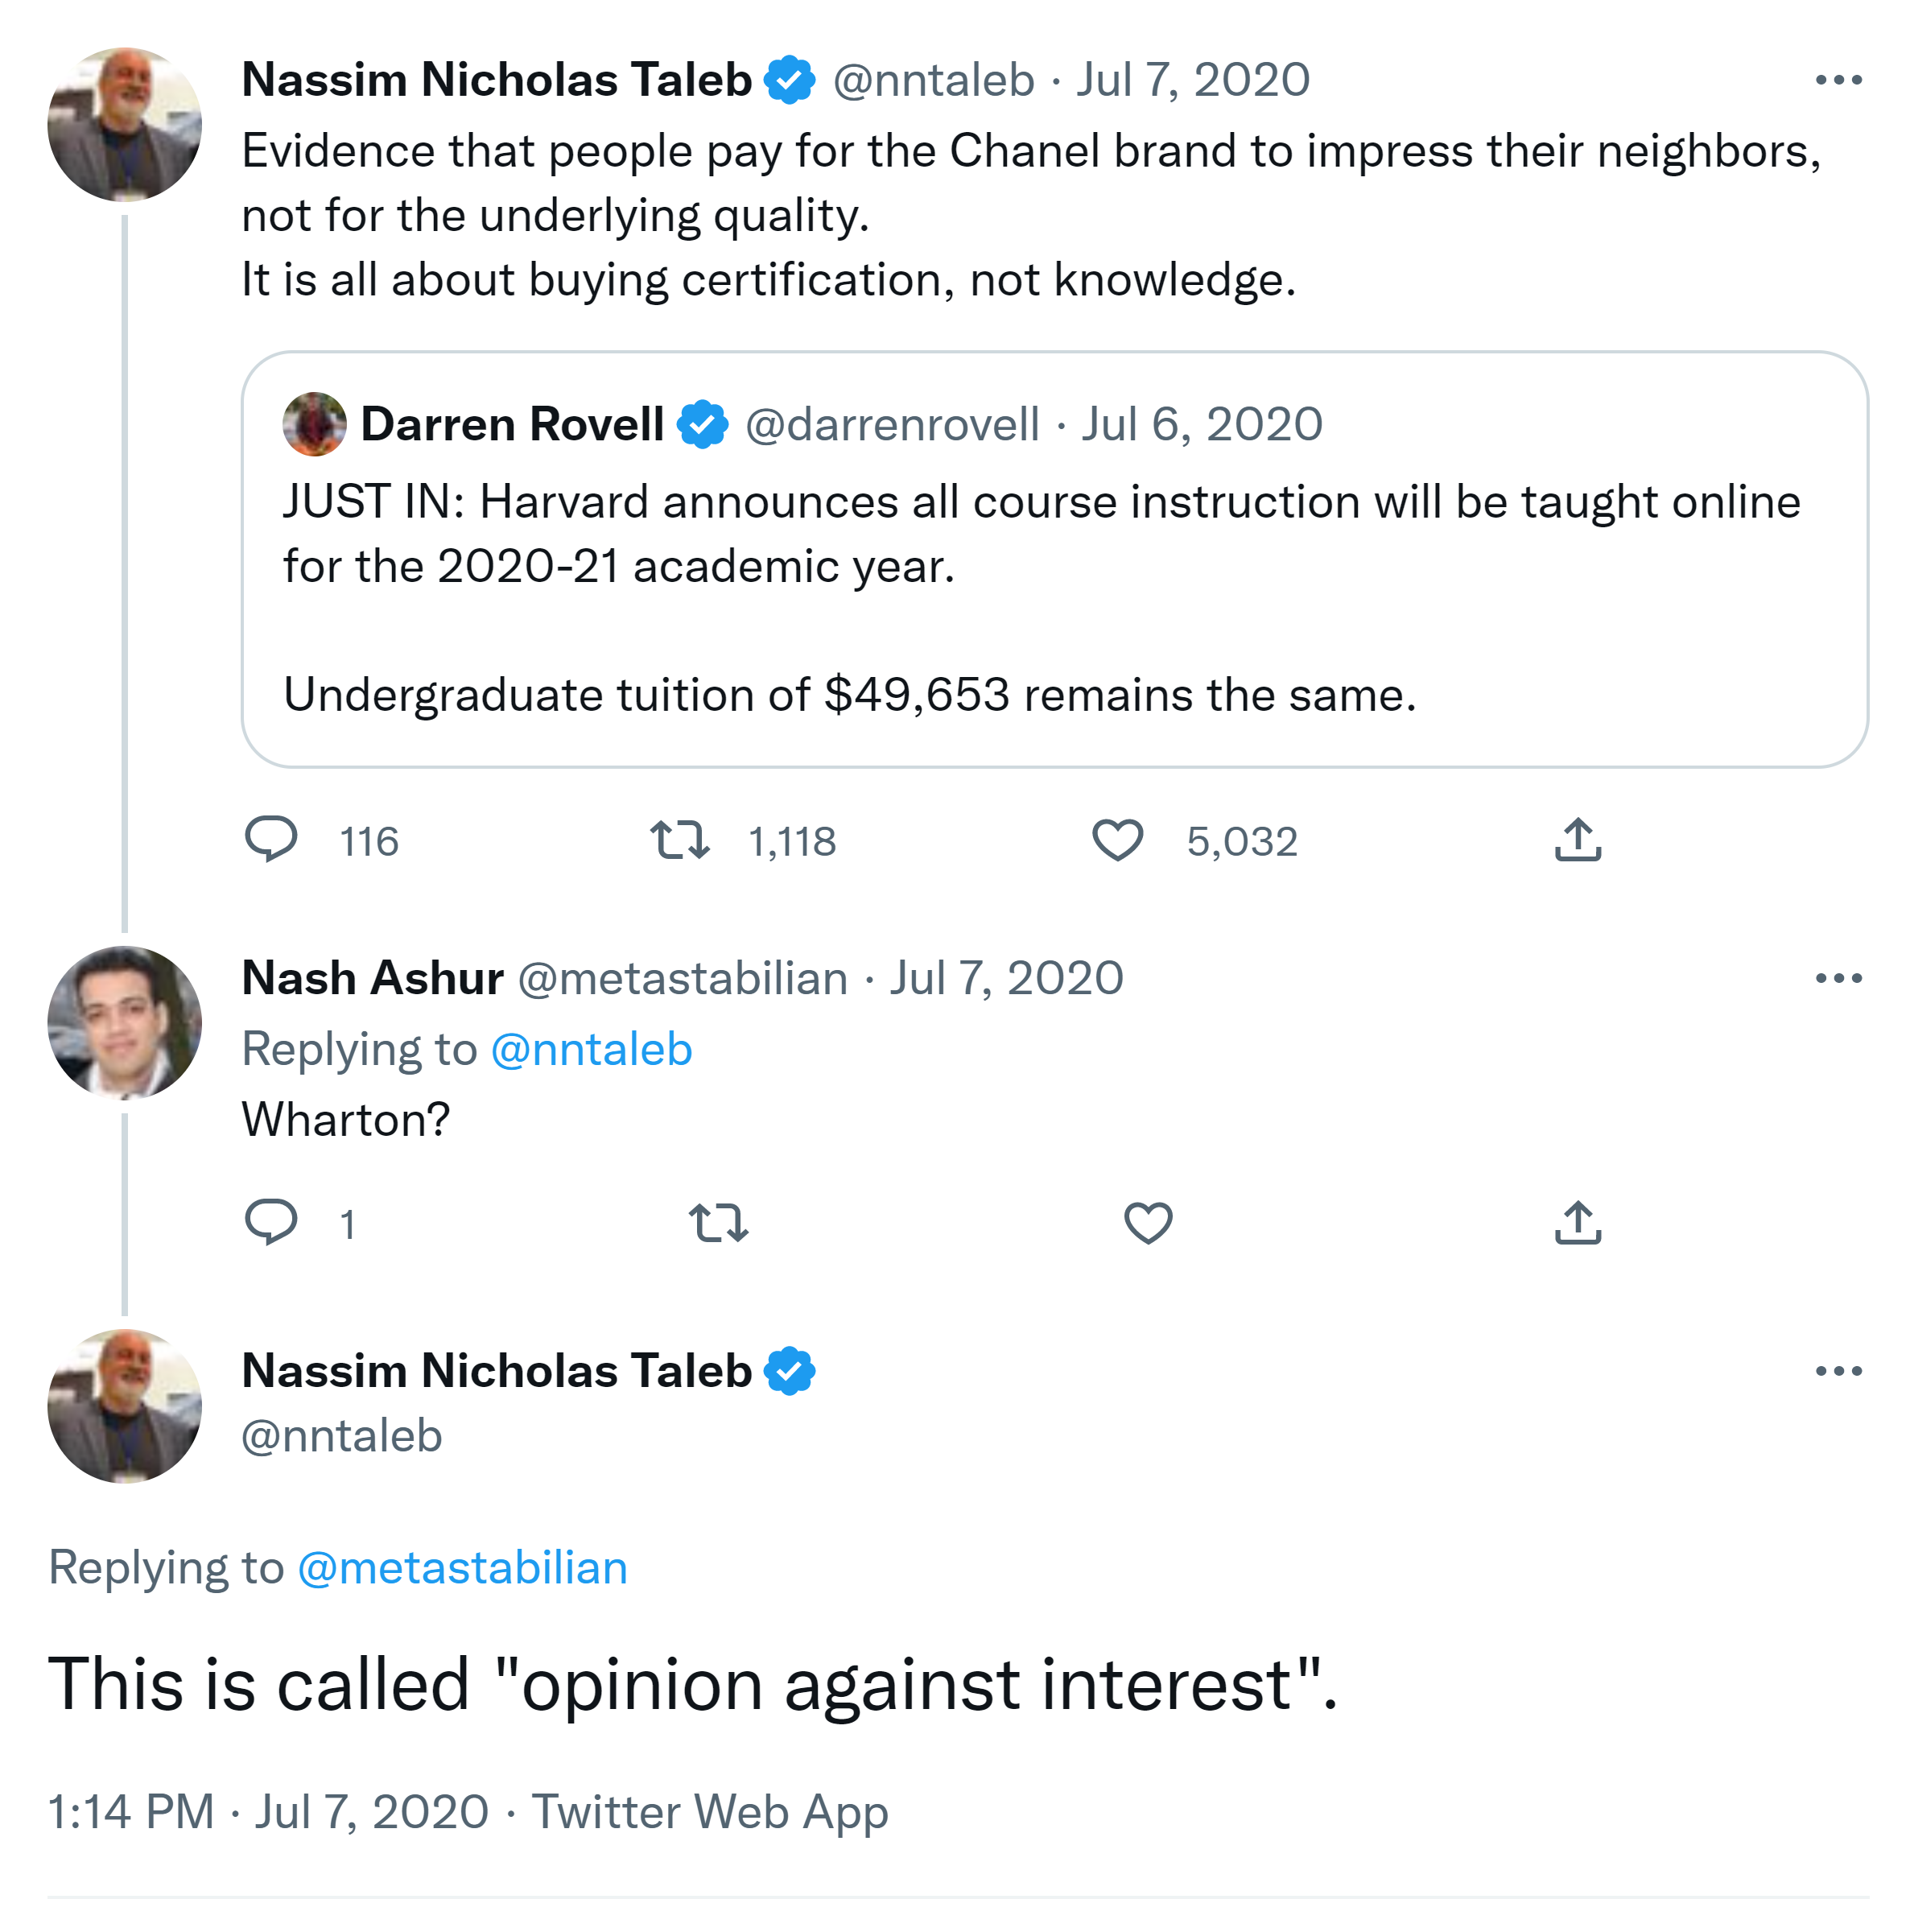Open Nash Ashur's profile picture
1910x1932 pixels.
[124, 1022]
